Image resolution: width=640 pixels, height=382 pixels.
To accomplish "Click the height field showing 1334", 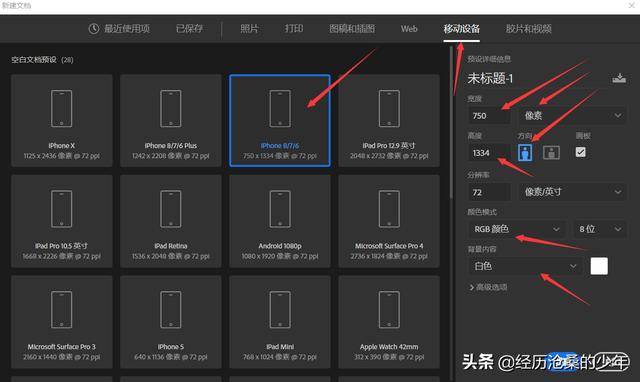I will 489,153.
